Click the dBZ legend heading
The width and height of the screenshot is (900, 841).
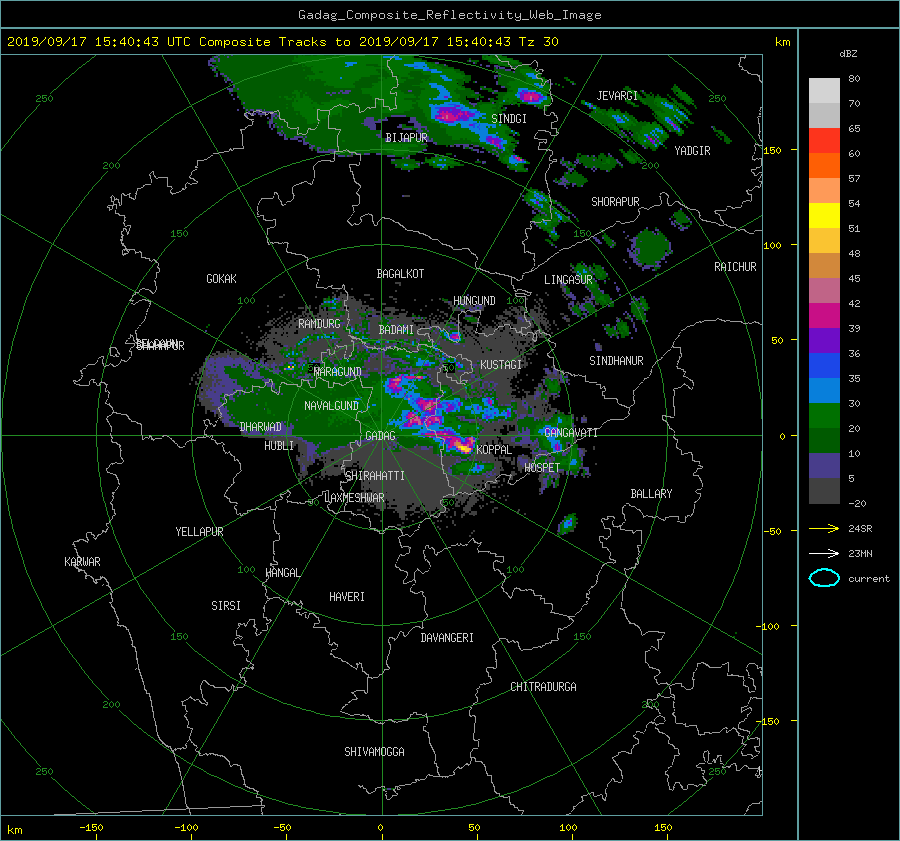[848, 54]
